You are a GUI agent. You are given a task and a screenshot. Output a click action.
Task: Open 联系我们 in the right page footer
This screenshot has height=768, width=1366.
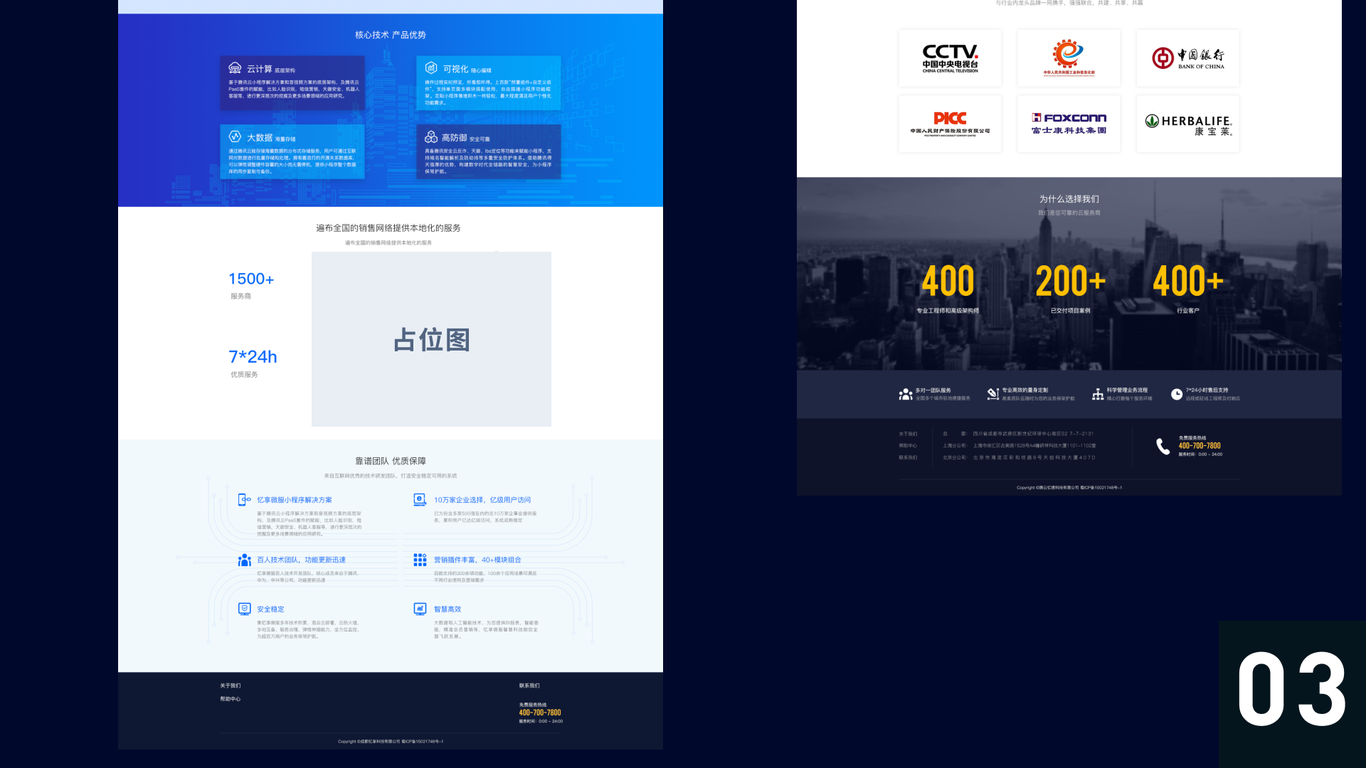coord(908,458)
